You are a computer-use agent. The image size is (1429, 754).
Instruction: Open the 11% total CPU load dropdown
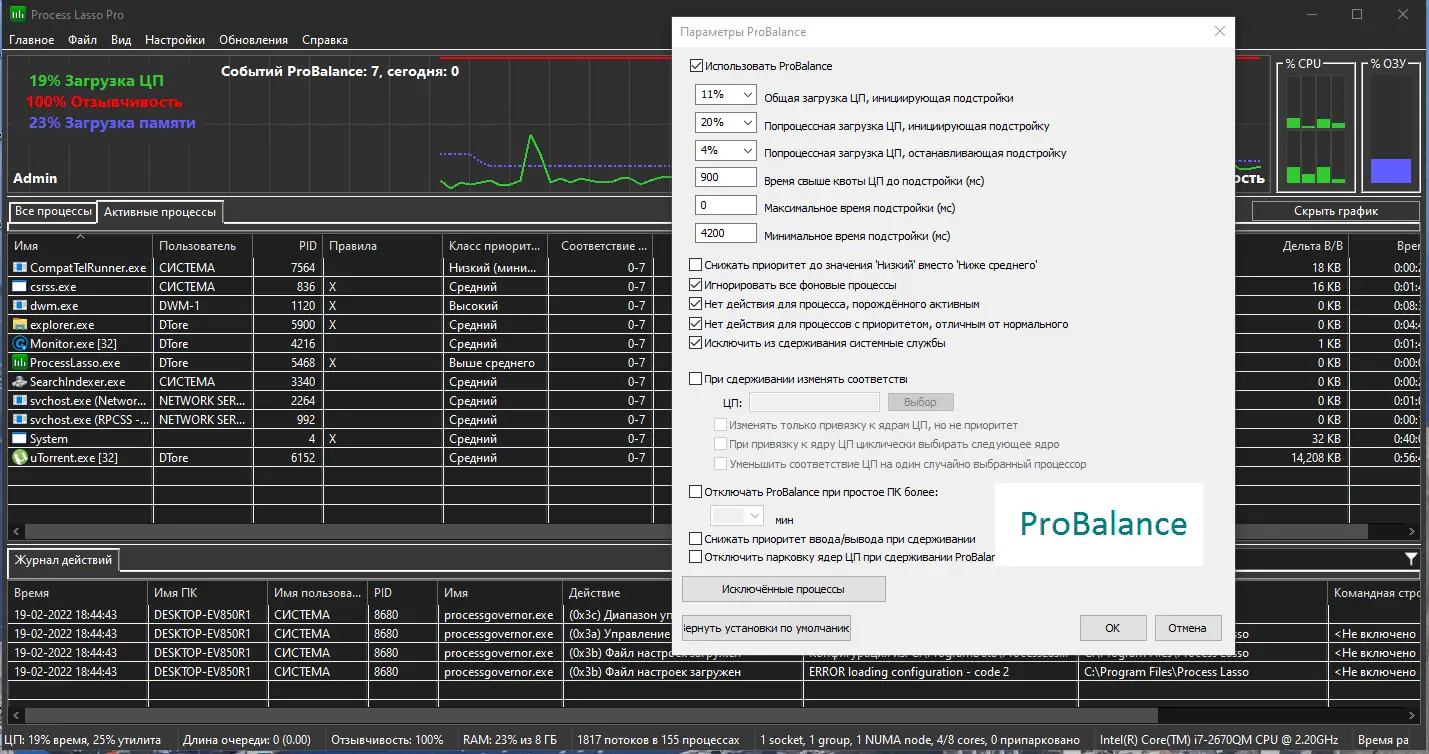point(726,95)
